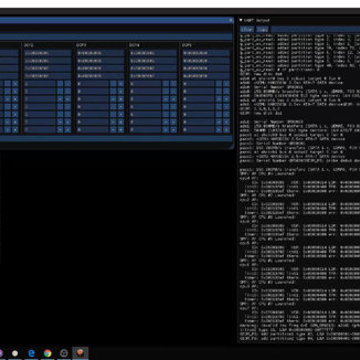Click the active orange app taskbar icon

tap(80, 353)
